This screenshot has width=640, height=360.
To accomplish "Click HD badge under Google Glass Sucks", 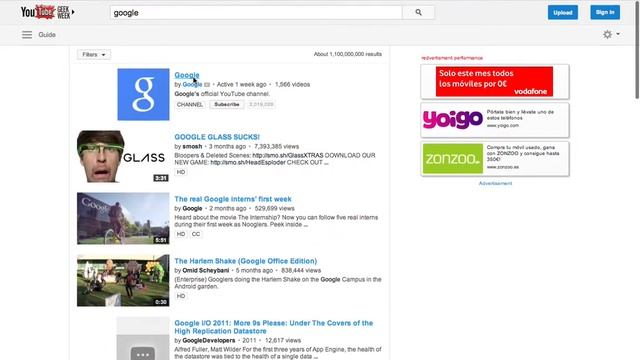I will 181,172.
